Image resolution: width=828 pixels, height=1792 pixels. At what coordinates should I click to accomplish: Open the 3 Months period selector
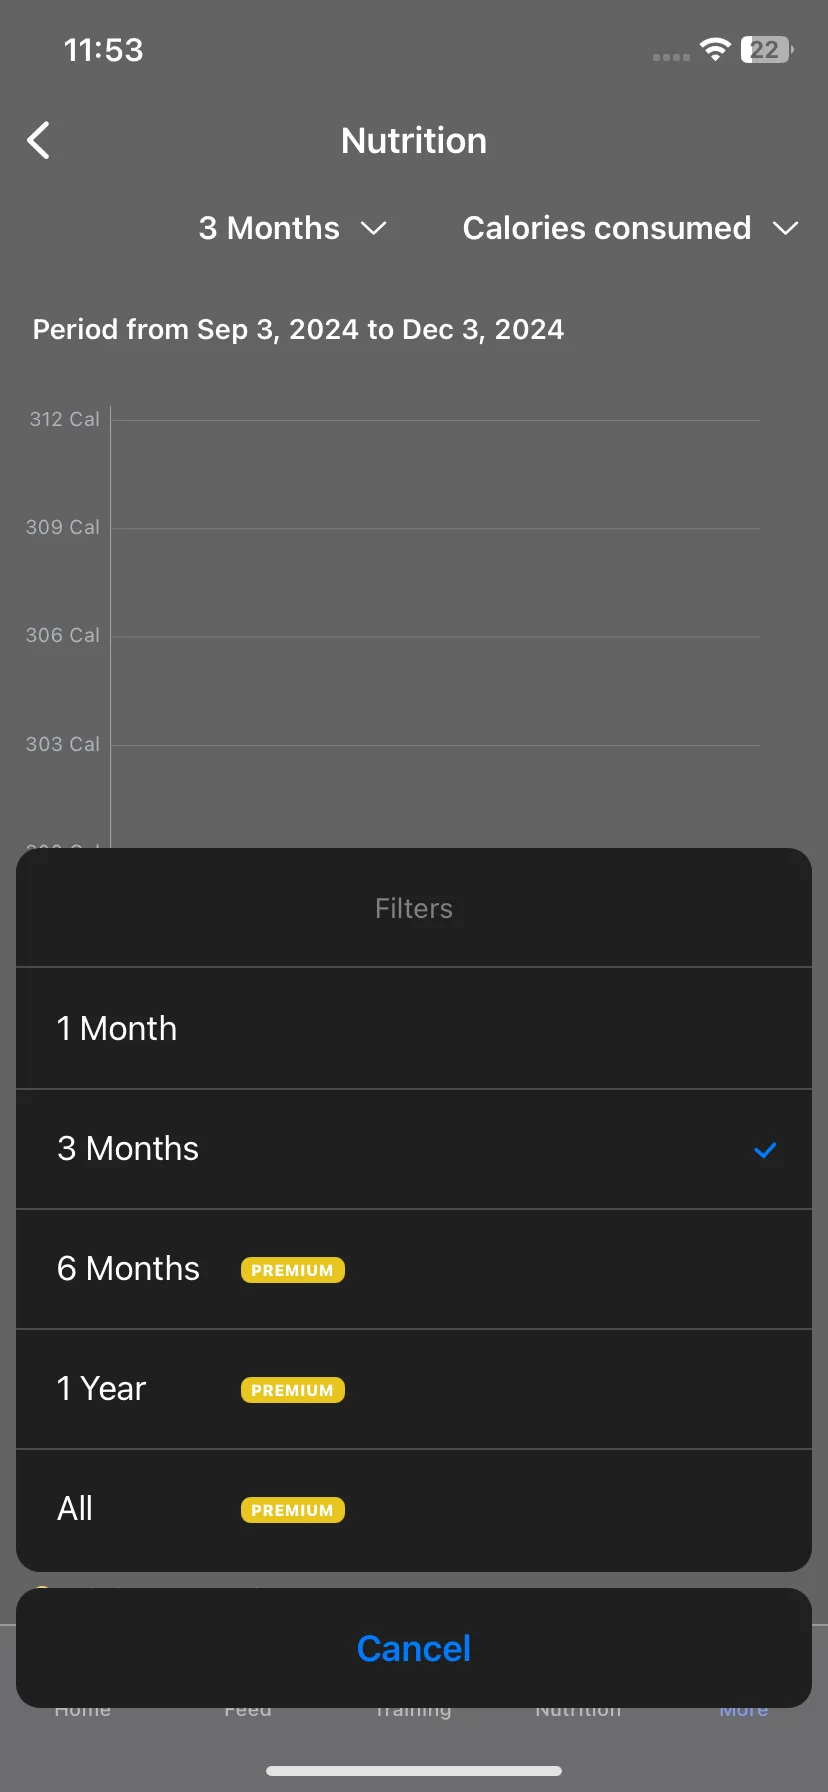[292, 228]
